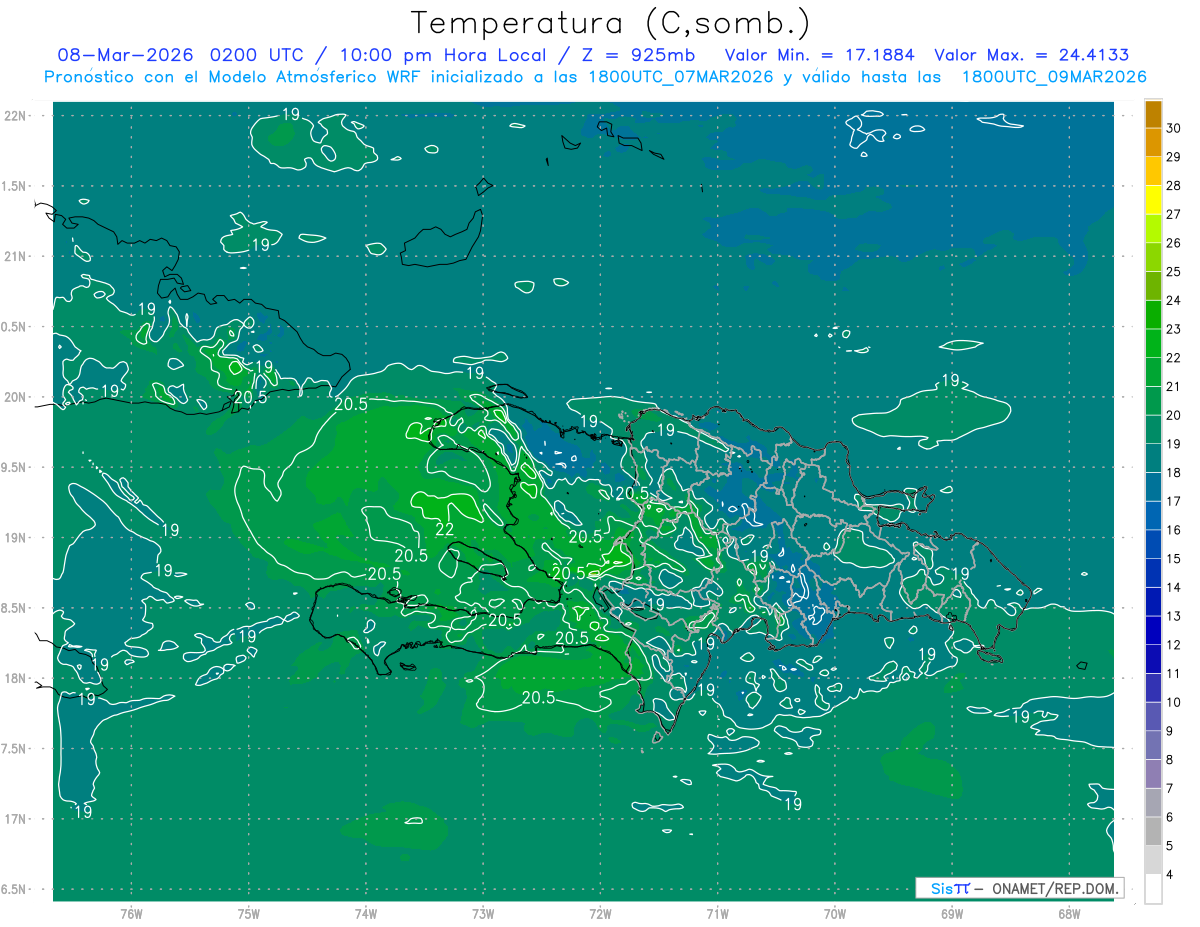Click the "Valor Max. = 24.4133" text
The image size is (1200, 927).
tap(1031, 55)
